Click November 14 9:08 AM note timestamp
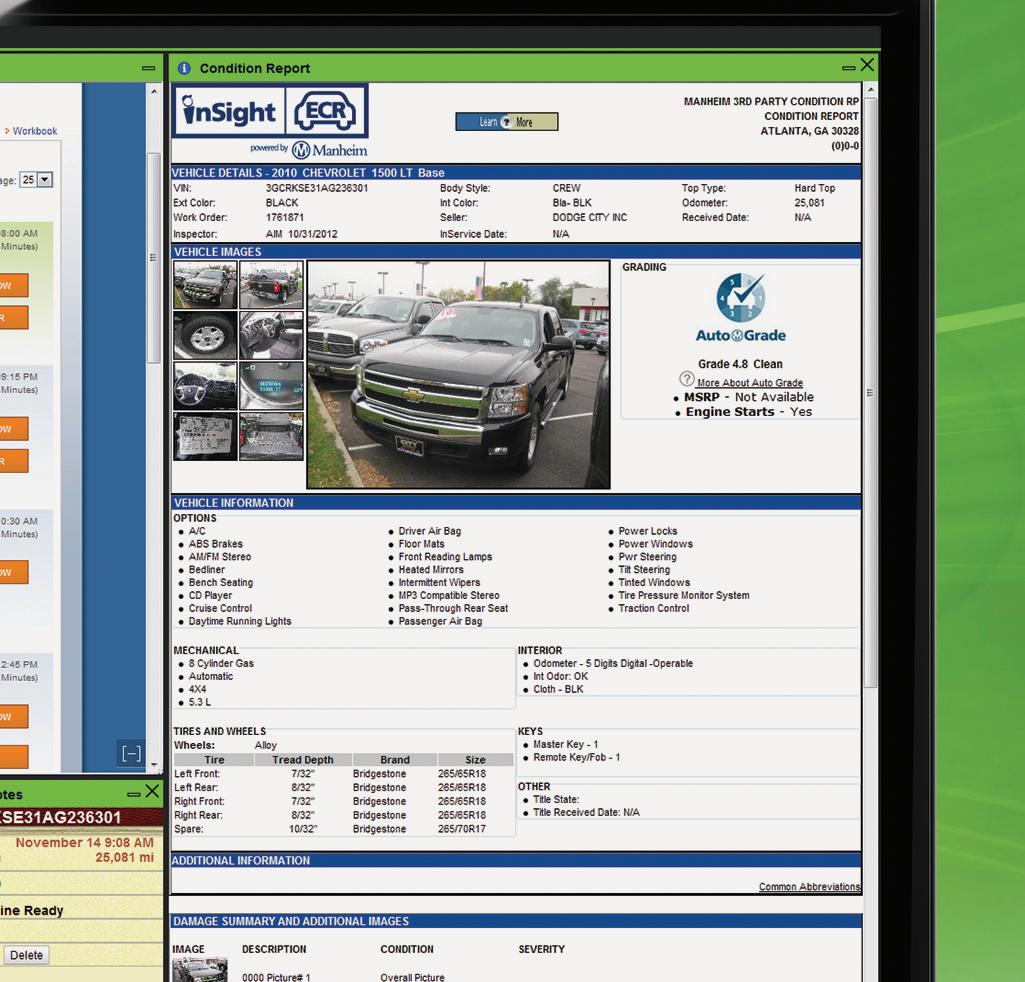Image resolution: width=1025 pixels, height=982 pixels. [84, 843]
